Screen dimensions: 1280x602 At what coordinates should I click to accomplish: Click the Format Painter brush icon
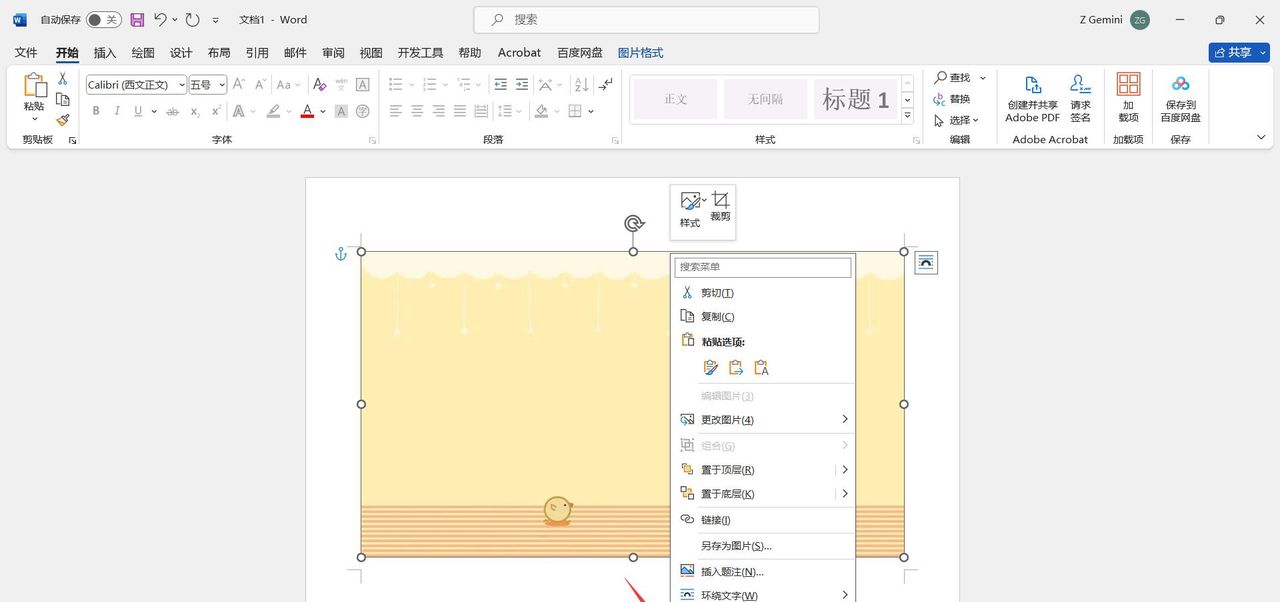tap(63, 120)
